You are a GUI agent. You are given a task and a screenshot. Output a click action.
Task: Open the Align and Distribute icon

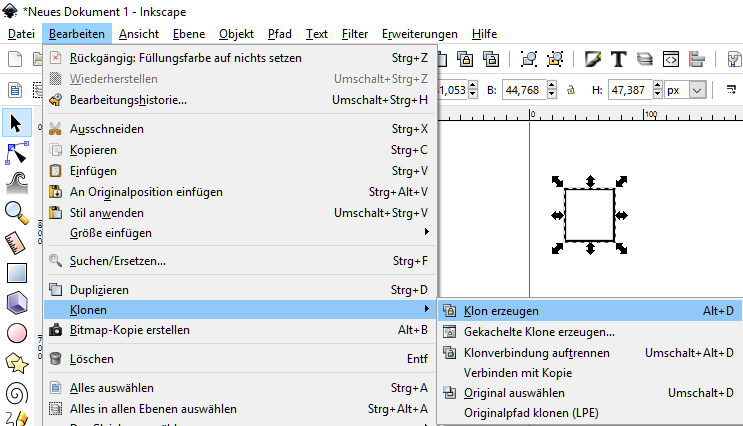click(697, 59)
